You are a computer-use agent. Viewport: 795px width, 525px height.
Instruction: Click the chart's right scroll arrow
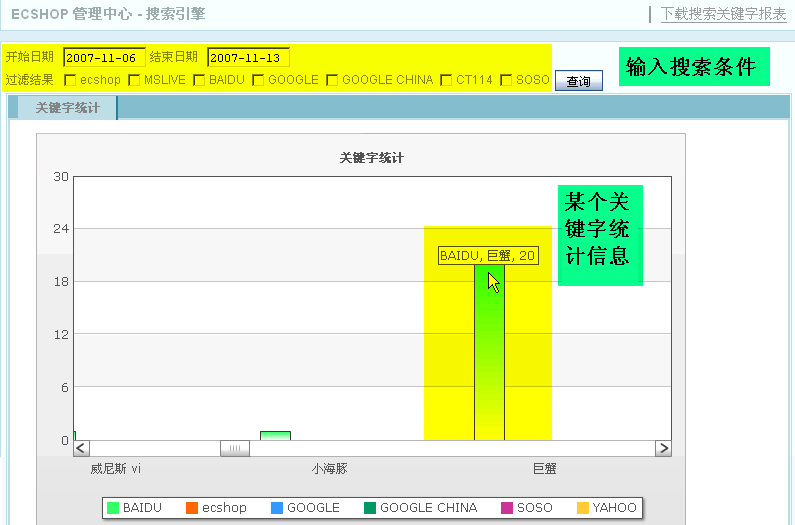pos(663,448)
